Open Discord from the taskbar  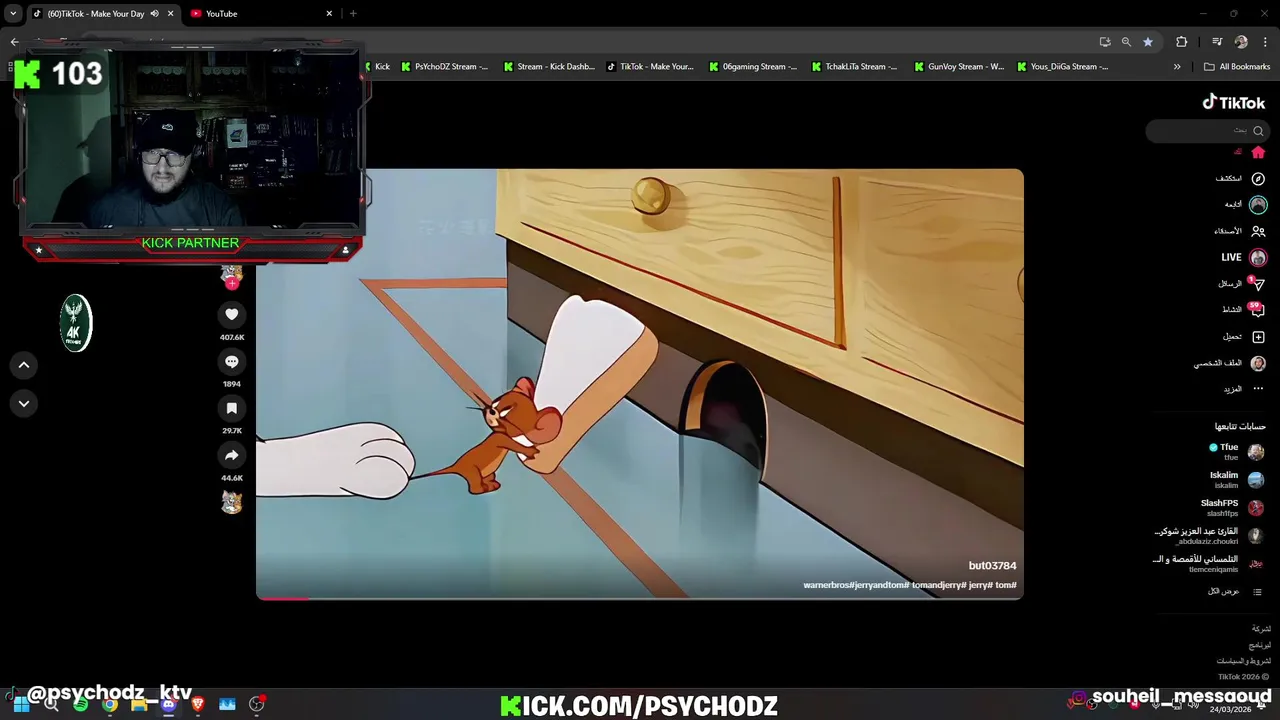[168, 704]
